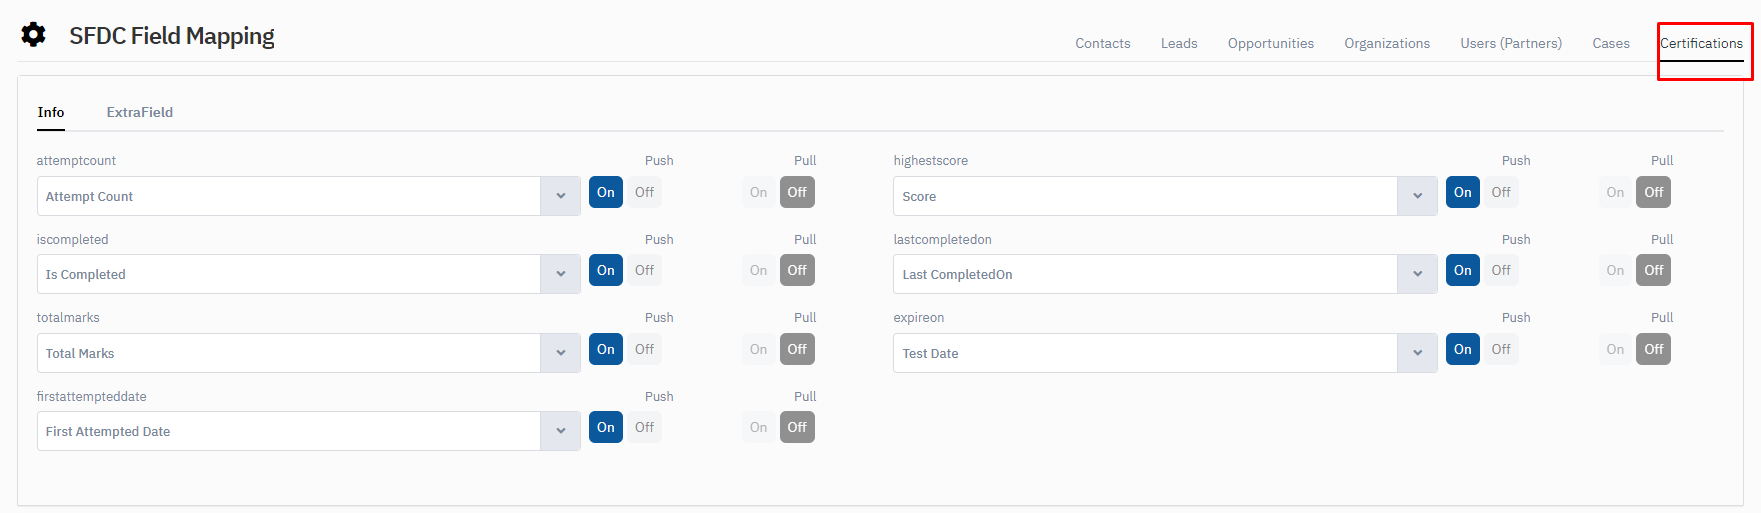Select the Leads tab
The image size is (1761, 513).
click(1179, 43)
